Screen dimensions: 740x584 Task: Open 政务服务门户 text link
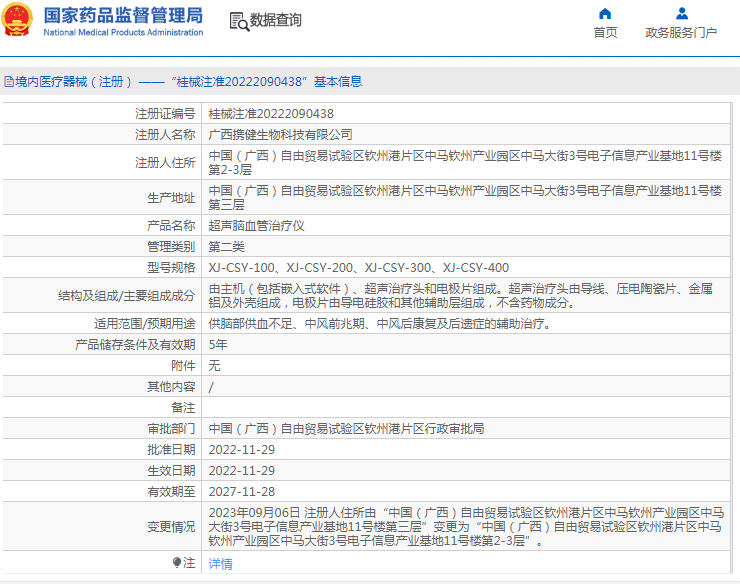point(681,33)
